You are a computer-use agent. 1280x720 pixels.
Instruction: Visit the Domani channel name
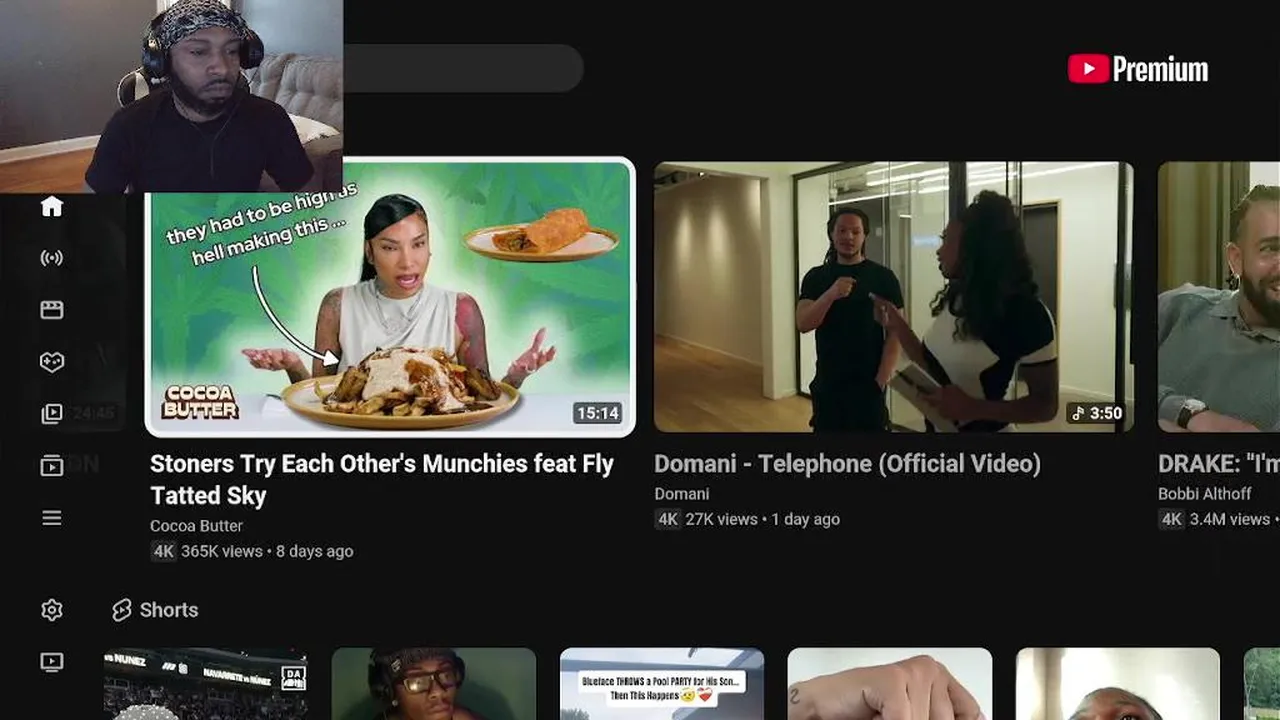tap(682, 493)
